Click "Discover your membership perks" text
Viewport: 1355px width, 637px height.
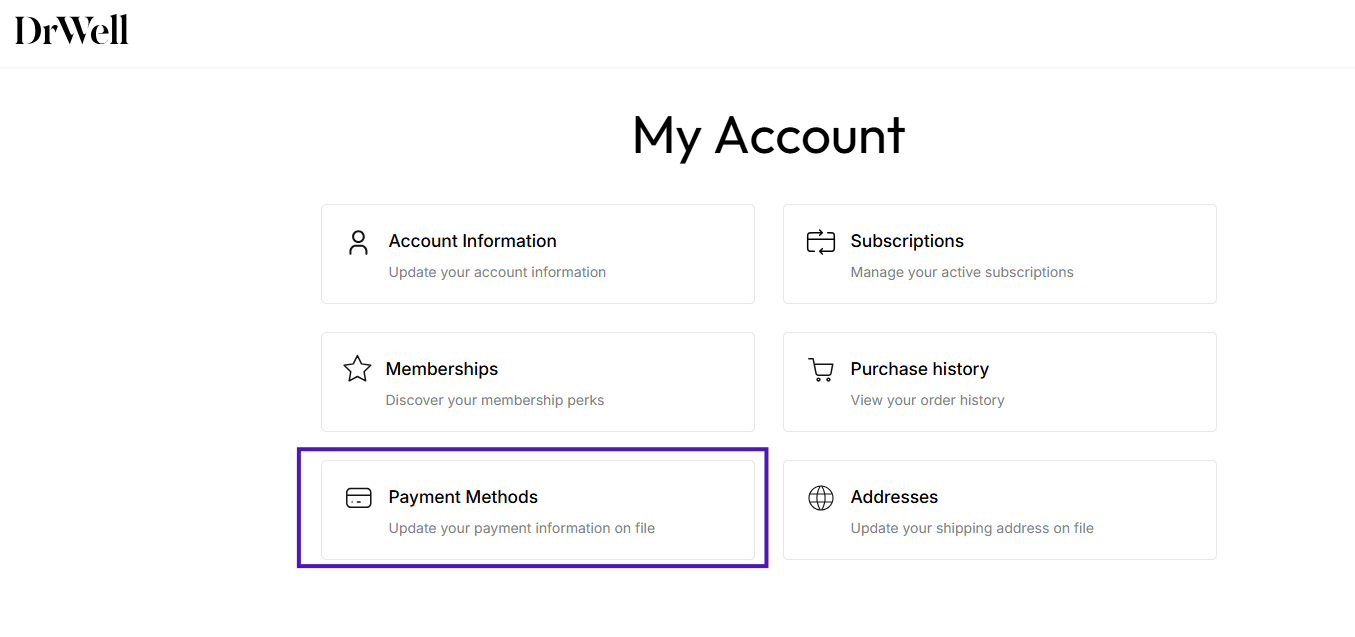pos(494,400)
